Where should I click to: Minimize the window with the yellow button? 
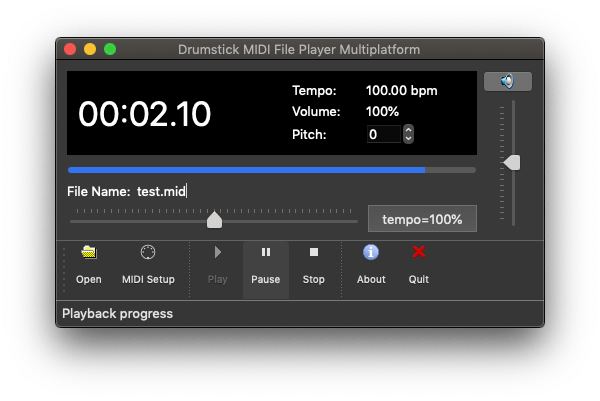(90, 49)
